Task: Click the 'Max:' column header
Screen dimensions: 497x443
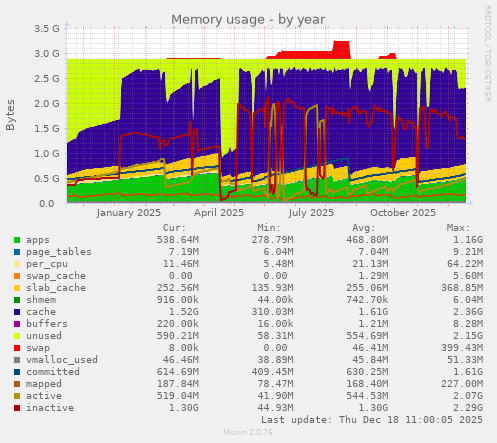Action: click(458, 228)
